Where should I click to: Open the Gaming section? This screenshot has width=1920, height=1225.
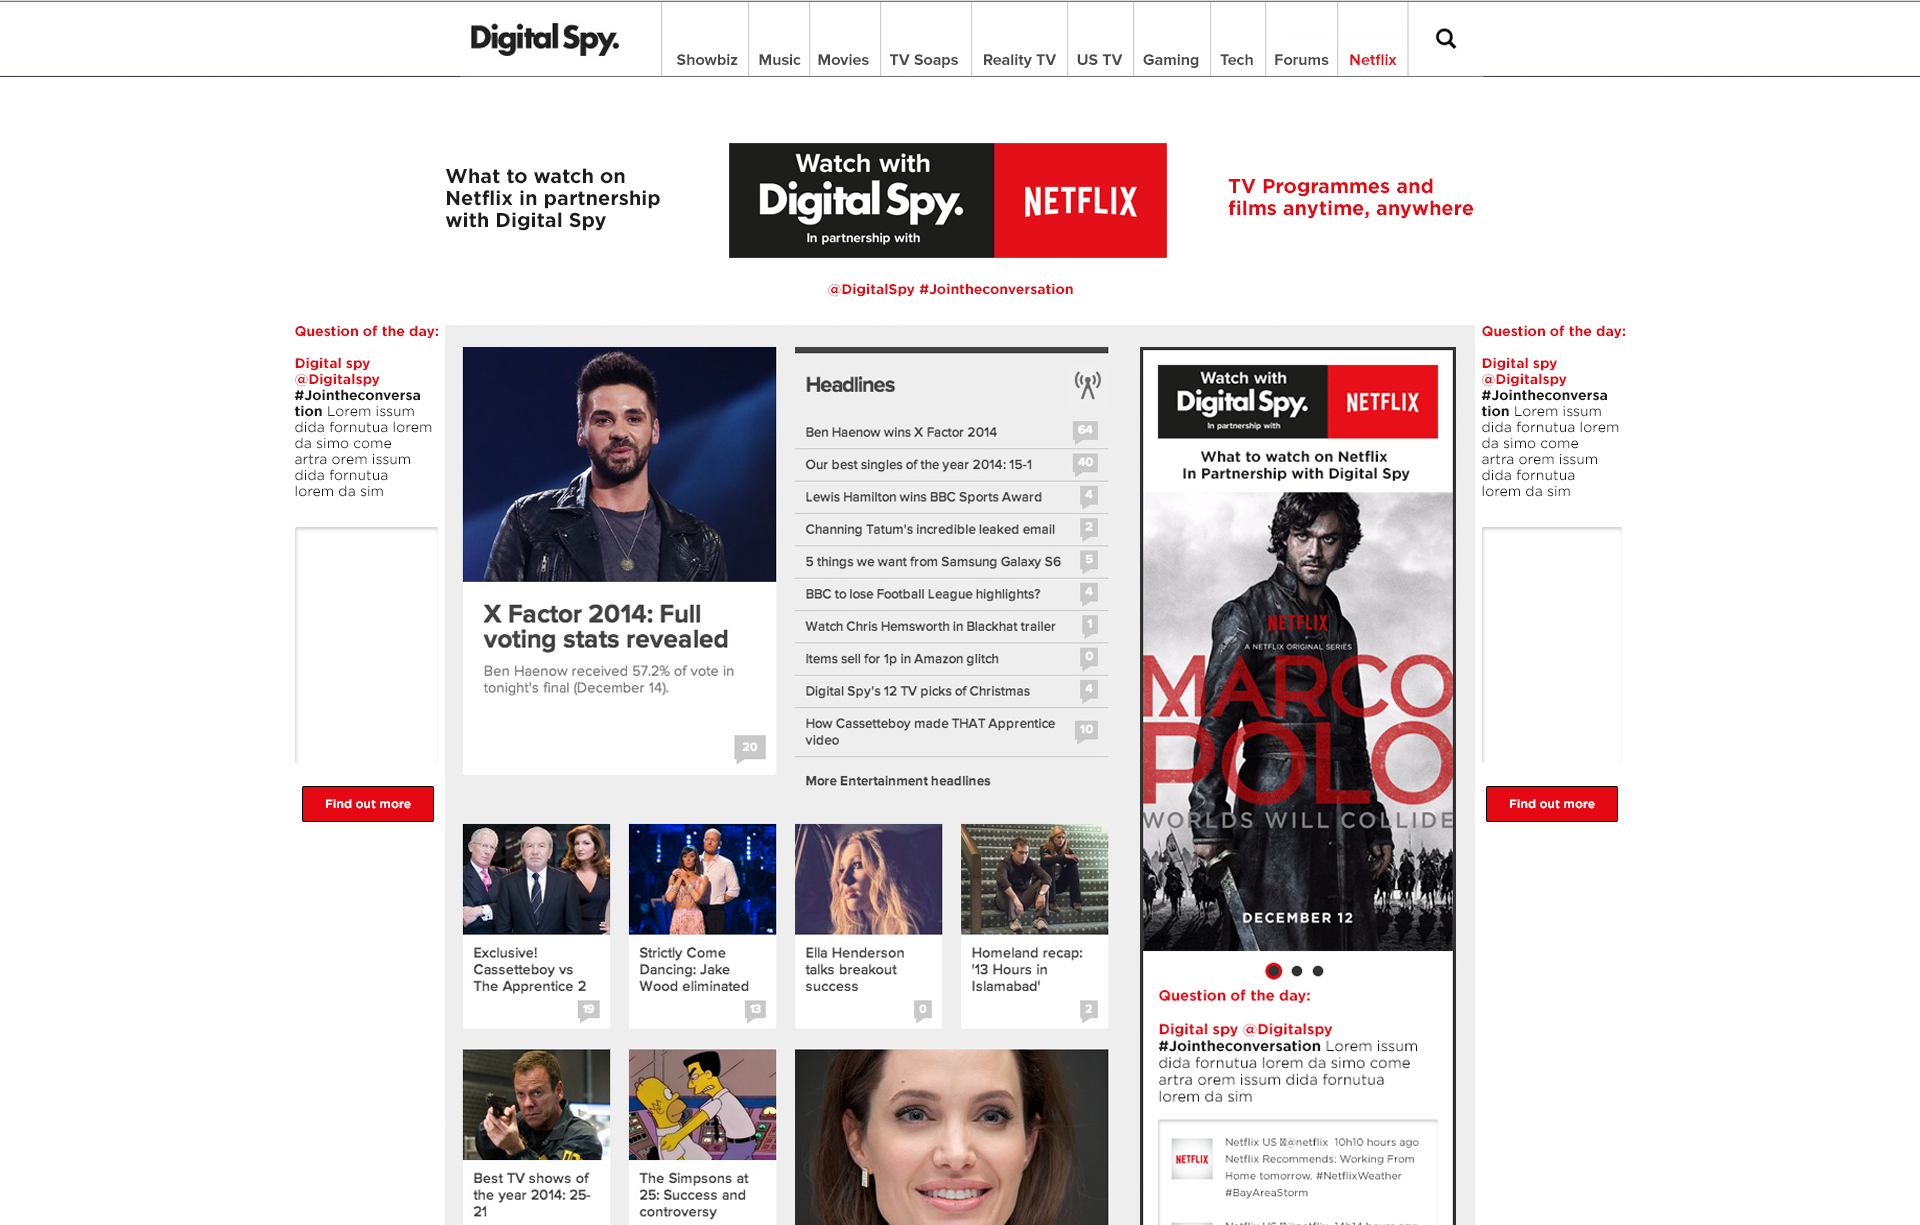pyautogui.click(x=1170, y=59)
